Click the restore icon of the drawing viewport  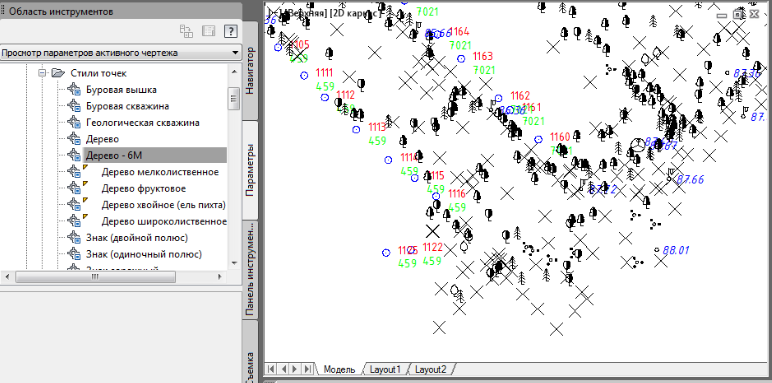[738, 14]
